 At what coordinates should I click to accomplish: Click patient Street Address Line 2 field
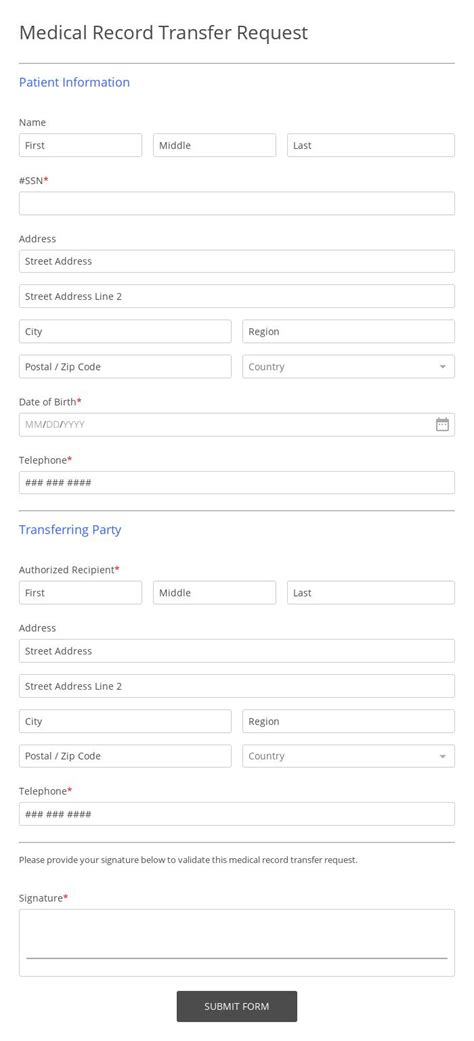pos(237,296)
